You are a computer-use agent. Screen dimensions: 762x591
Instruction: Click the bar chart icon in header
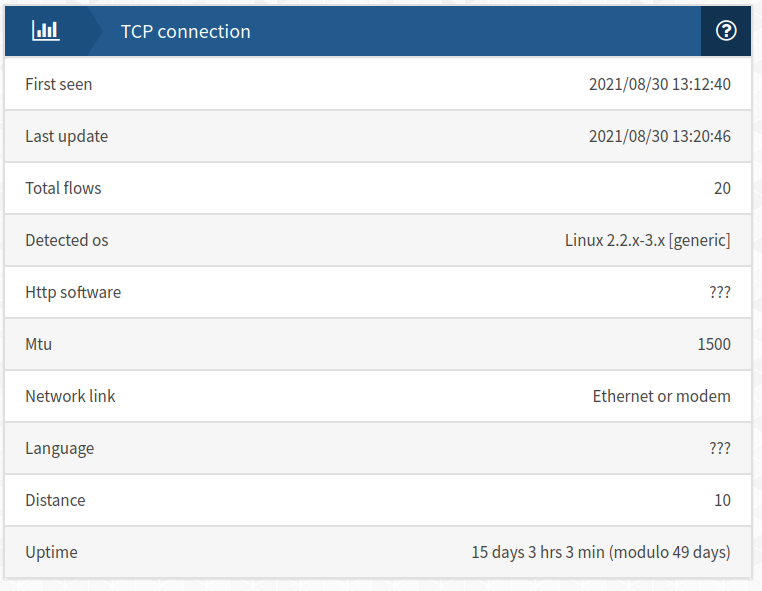(46, 31)
